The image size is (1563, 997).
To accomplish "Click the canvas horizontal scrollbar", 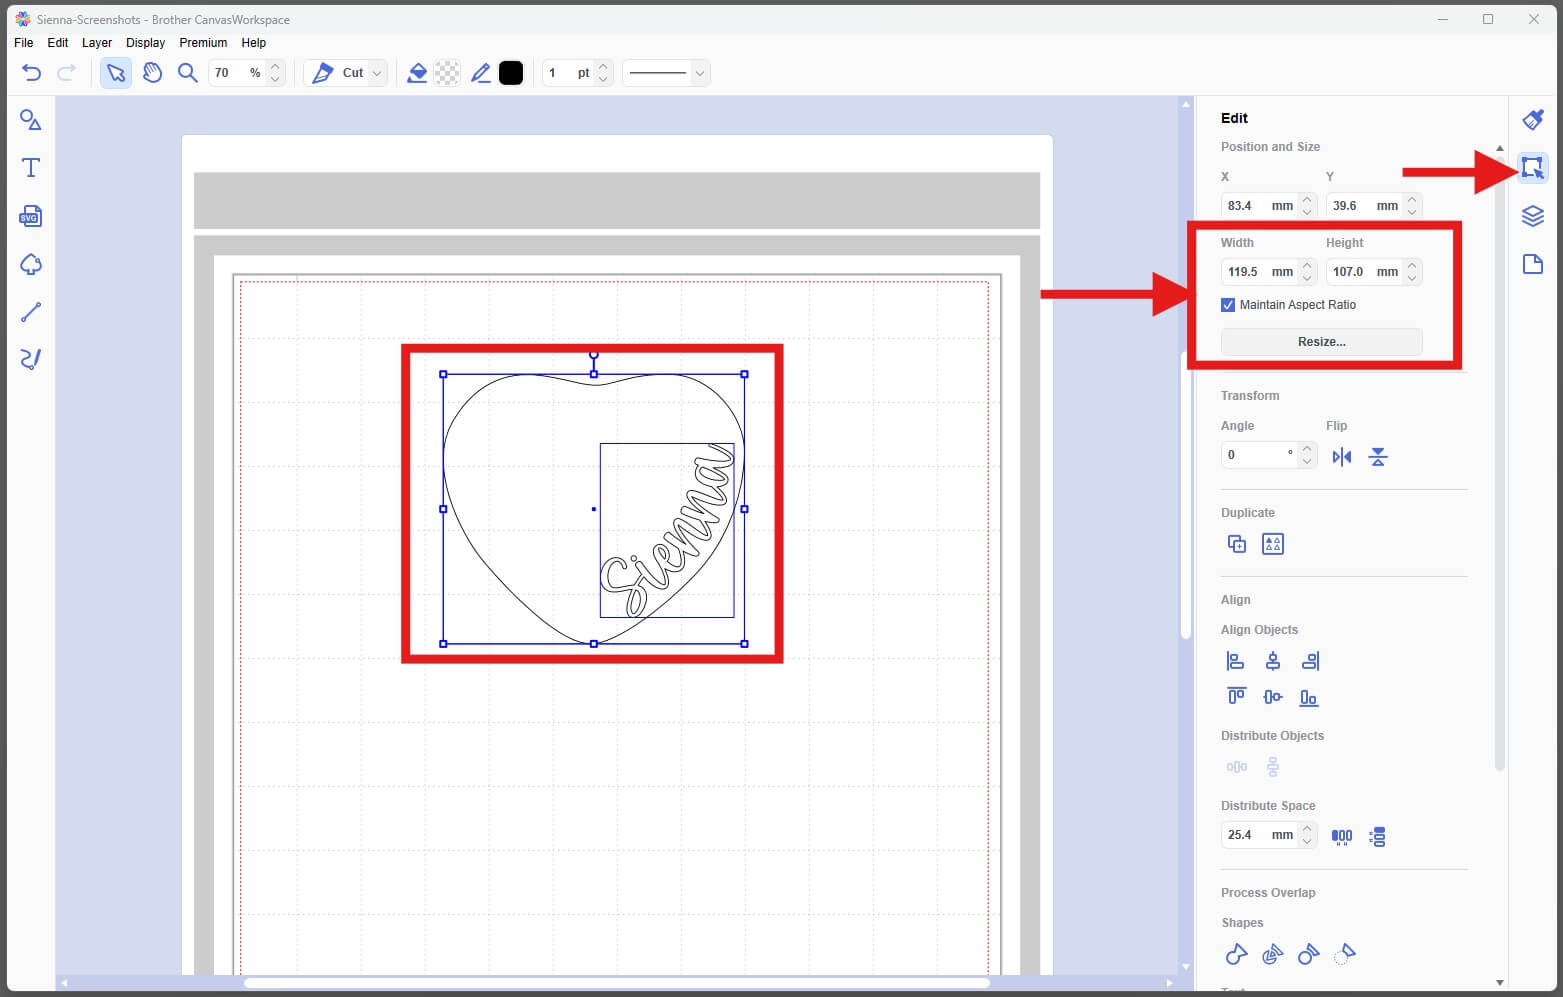I will tap(617, 983).
